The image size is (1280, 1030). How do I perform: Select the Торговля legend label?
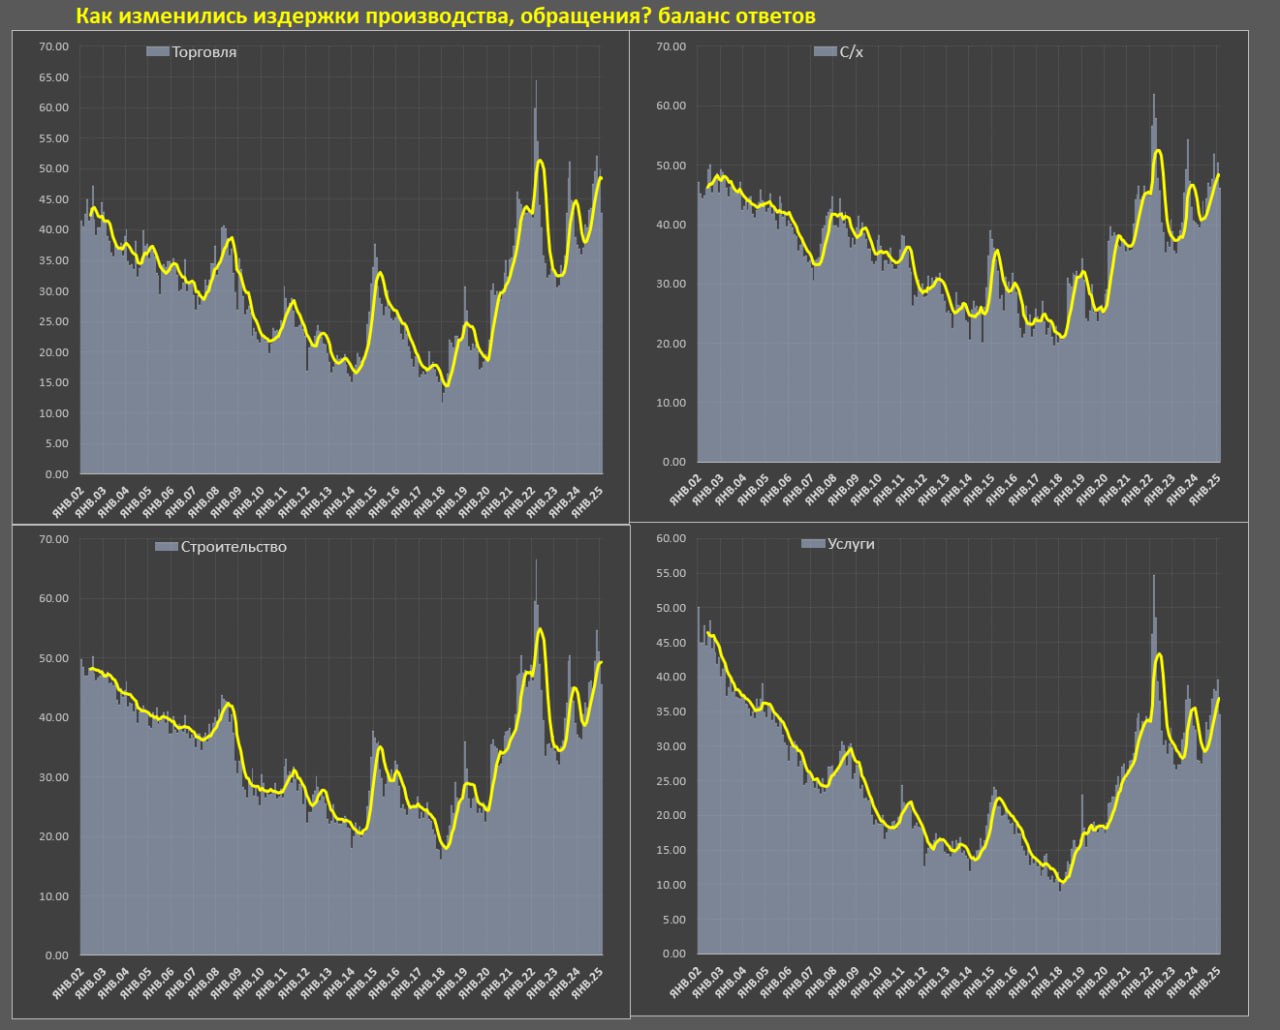[x=204, y=52]
